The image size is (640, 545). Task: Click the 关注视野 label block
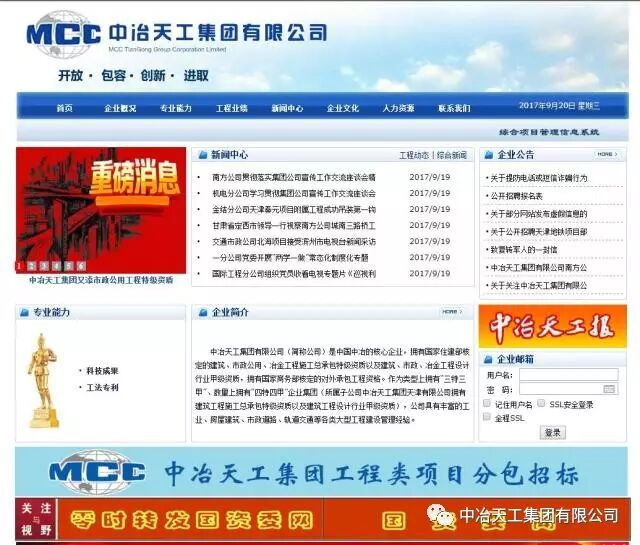(x=36, y=518)
